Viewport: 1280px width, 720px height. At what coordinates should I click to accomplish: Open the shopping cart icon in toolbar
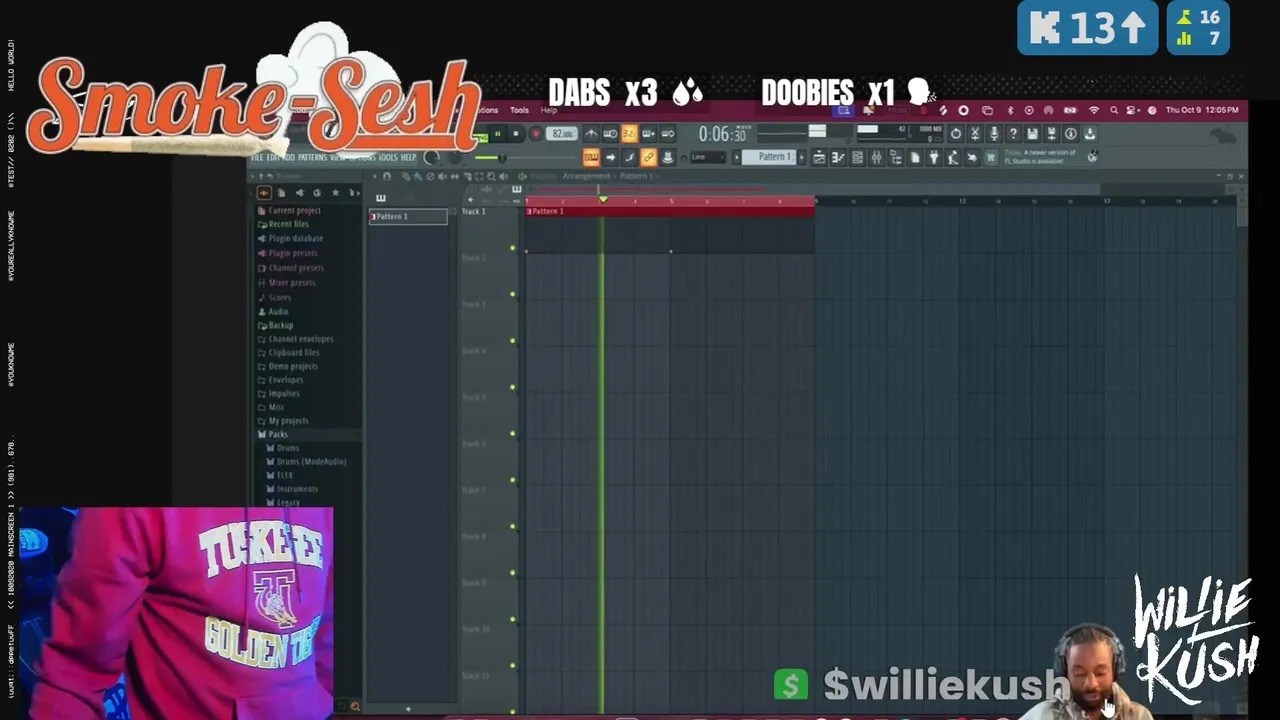click(991, 157)
